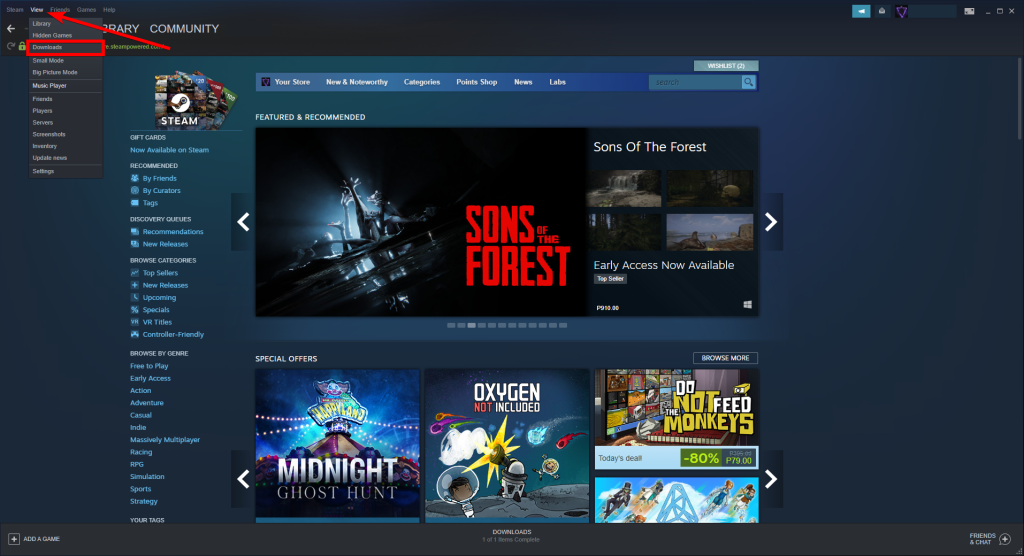The height and width of the screenshot is (556, 1024).
Task: View the beach screenshot thumbnail
Action: [x=710, y=232]
